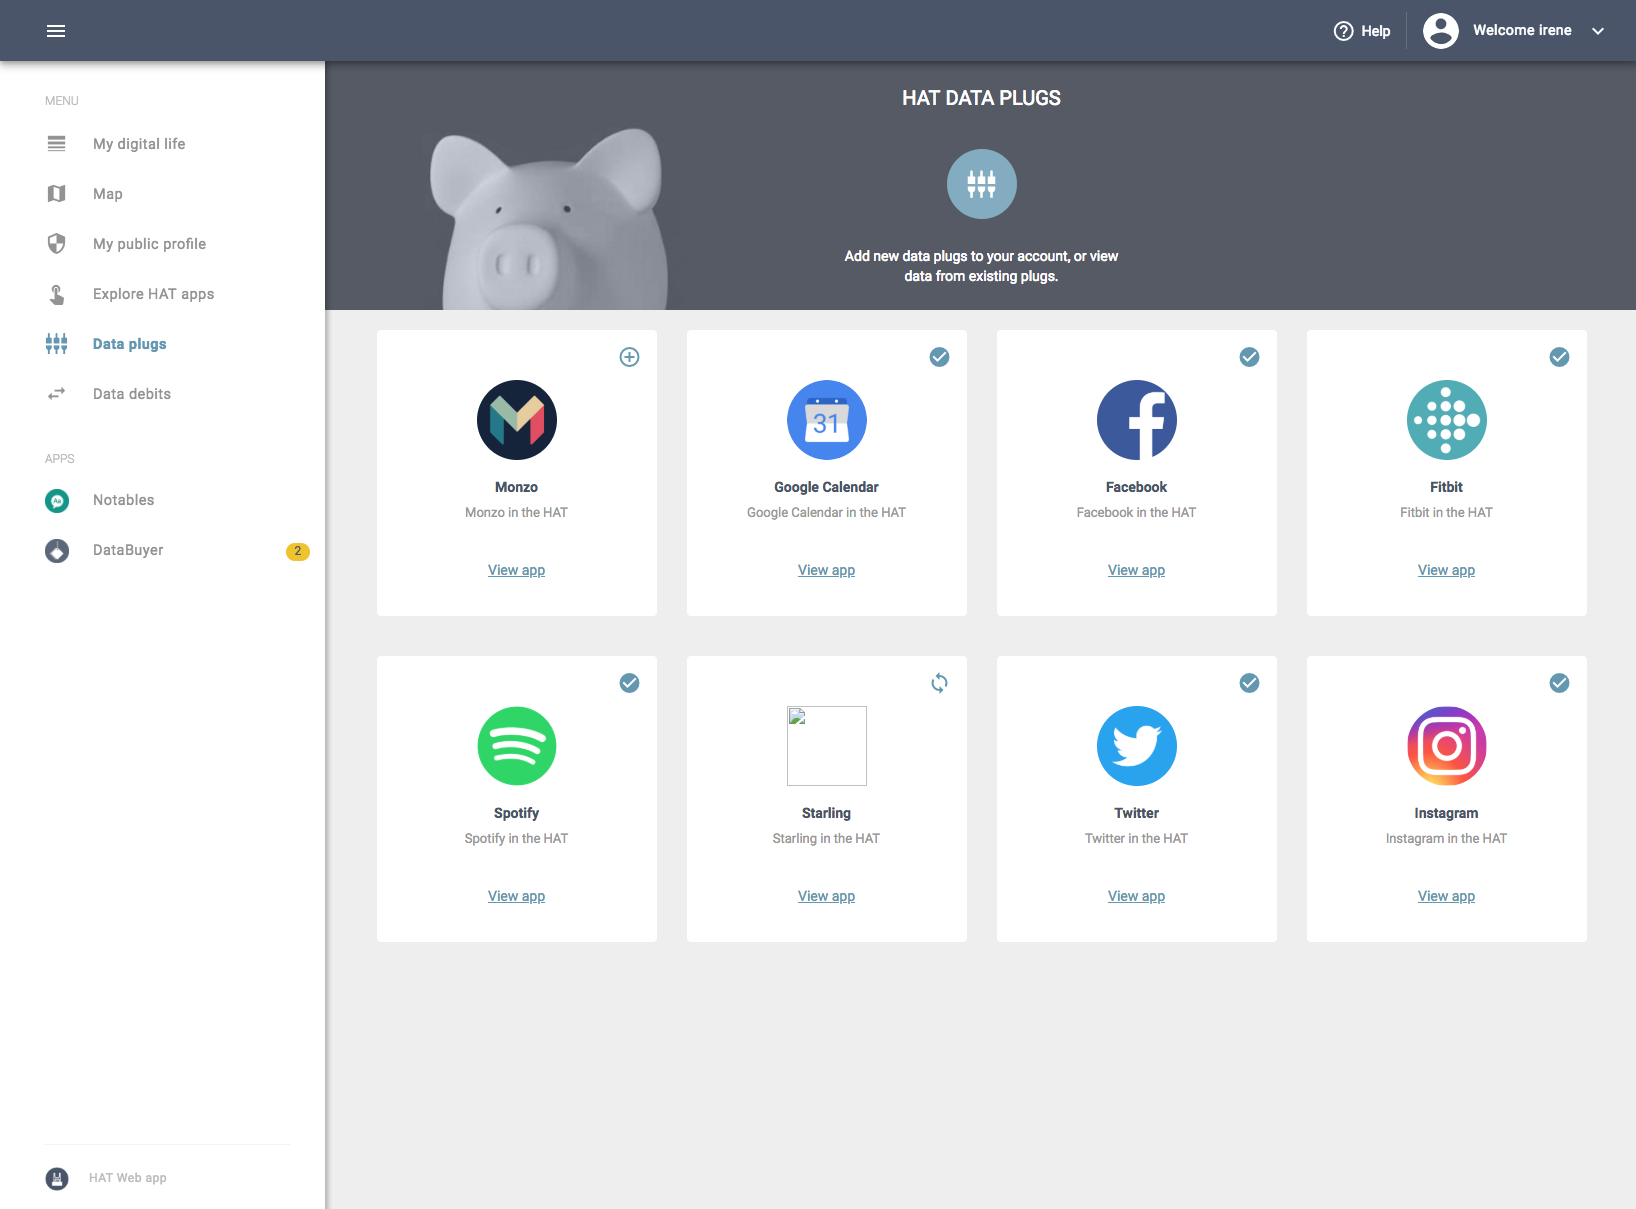Click the My public profile shield icon
The width and height of the screenshot is (1636, 1209).
(57, 244)
